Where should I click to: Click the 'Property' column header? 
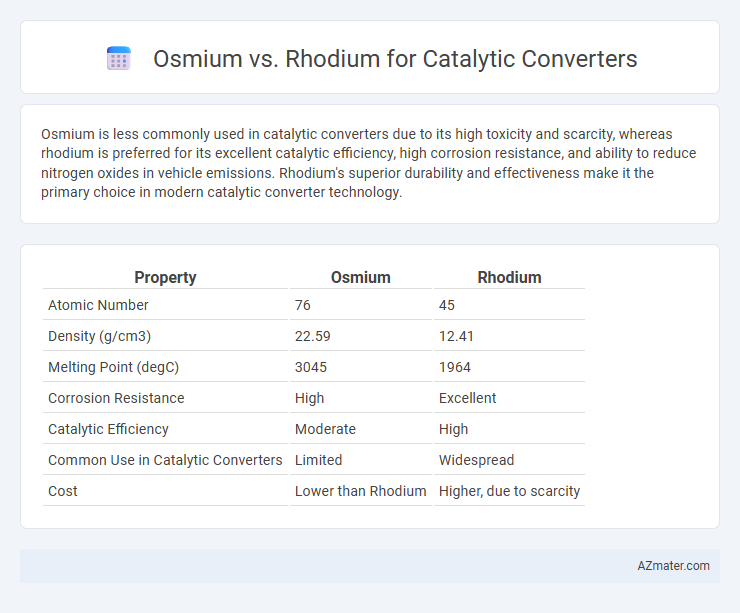coord(165,277)
